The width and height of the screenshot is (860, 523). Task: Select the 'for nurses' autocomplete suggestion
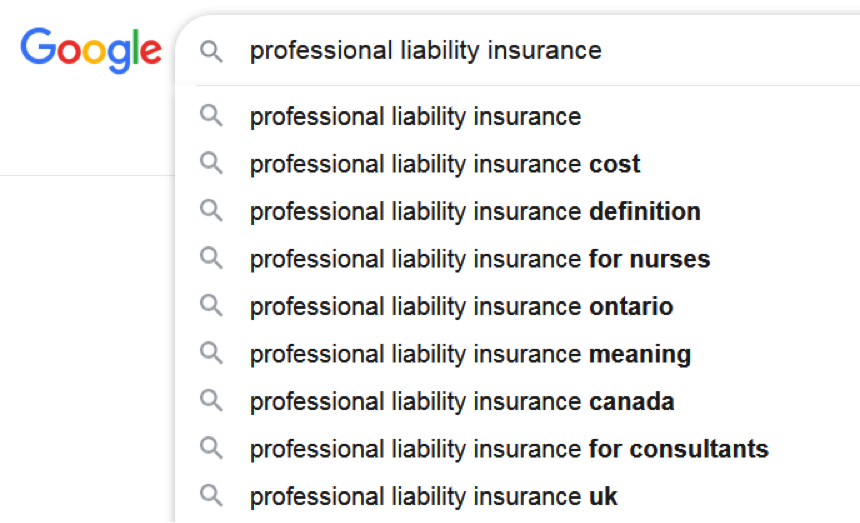pyautogui.click(x=480, y=259)
